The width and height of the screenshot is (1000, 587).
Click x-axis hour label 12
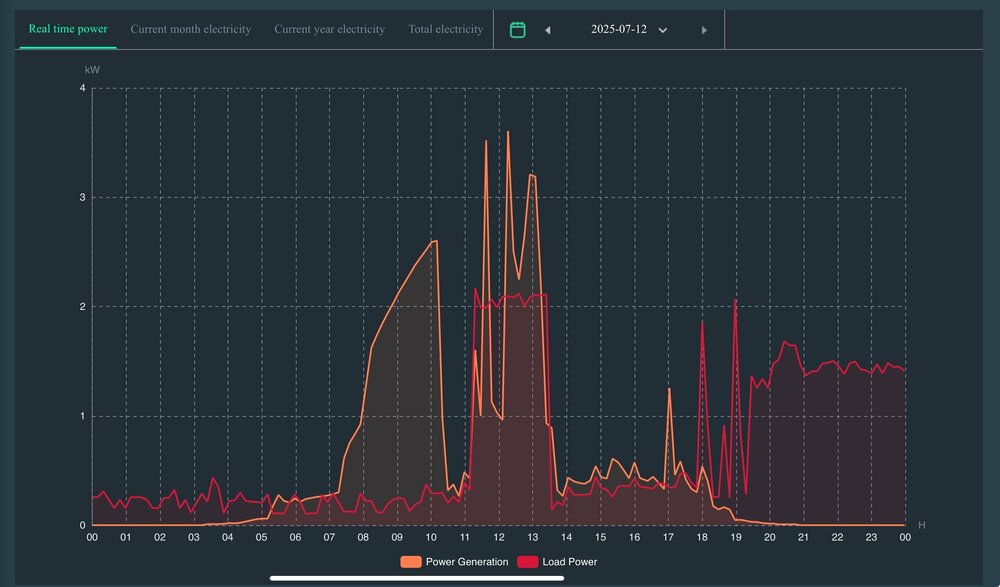[499, 538]
